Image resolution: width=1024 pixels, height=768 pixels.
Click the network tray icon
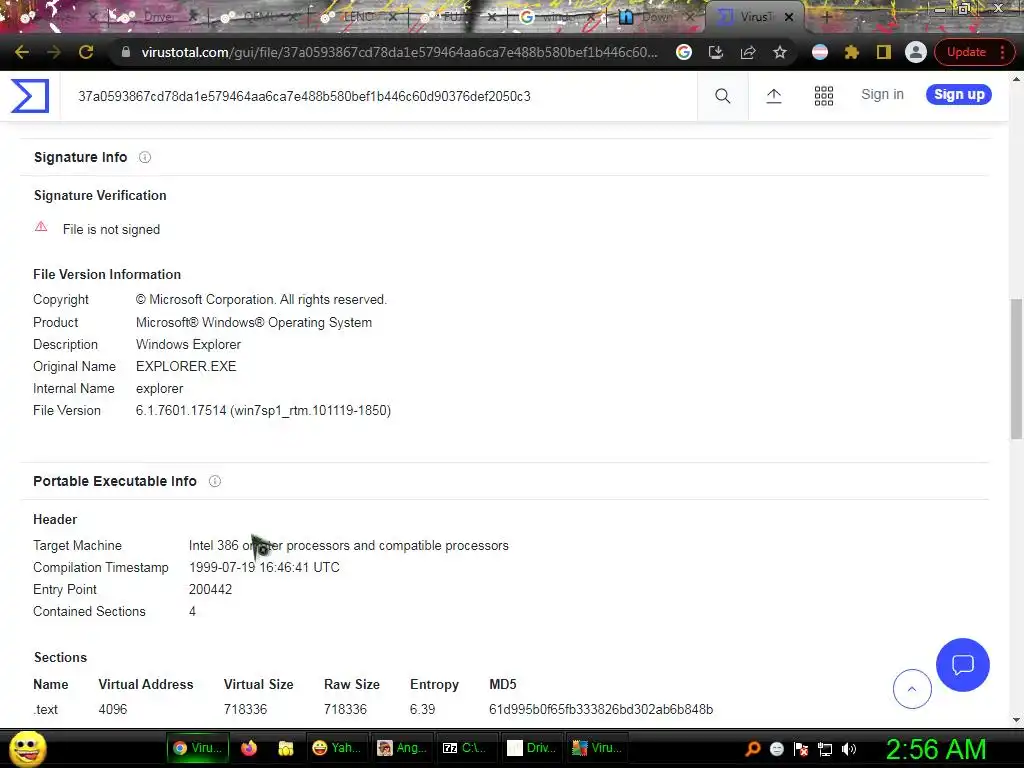coord(825,749)
